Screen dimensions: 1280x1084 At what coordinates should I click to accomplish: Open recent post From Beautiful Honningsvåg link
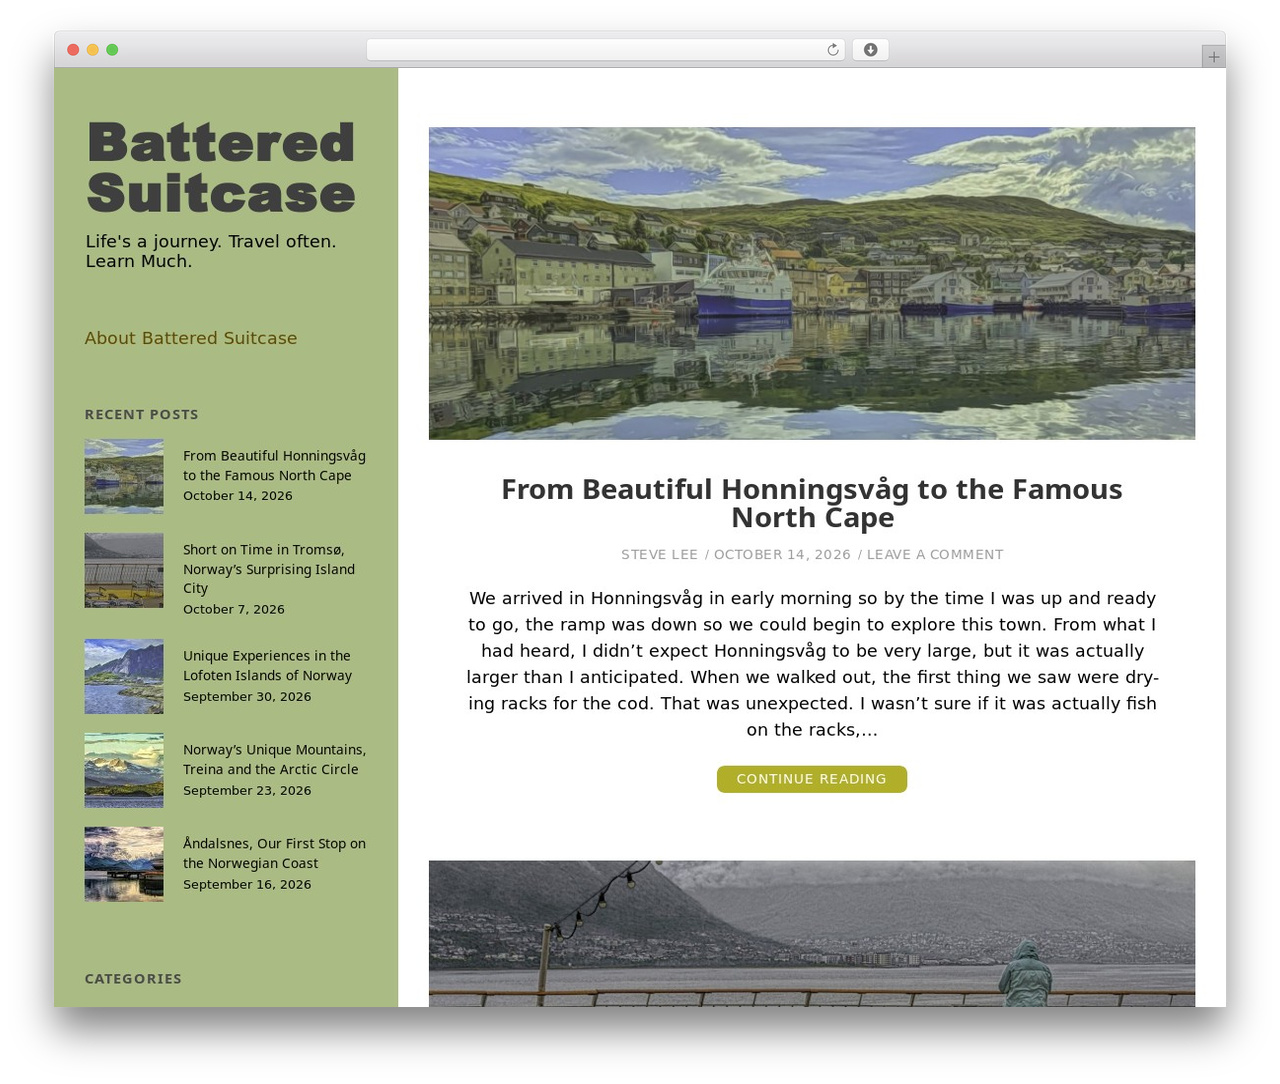[x=274, y=466]
